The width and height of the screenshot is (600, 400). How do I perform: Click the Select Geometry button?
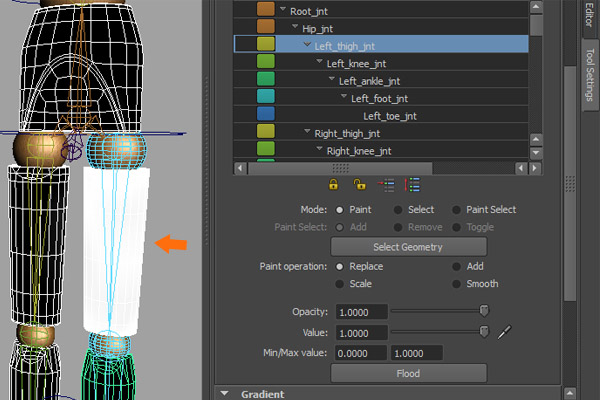point(408,246)
